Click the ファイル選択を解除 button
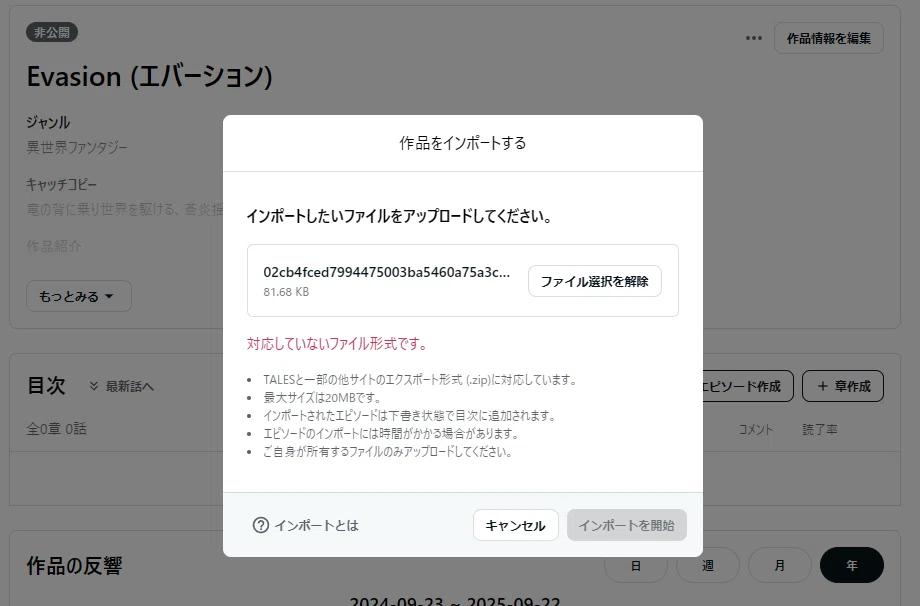The height and width of the screenshot is (606, 920). pyautogui.click(x=594, y=281)
